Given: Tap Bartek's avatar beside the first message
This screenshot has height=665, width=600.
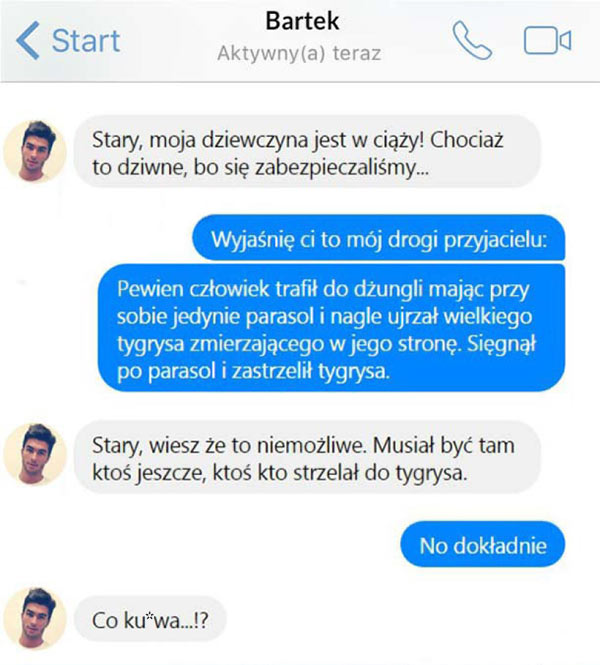Looking at the screenshot, I should tap(35, 151).
